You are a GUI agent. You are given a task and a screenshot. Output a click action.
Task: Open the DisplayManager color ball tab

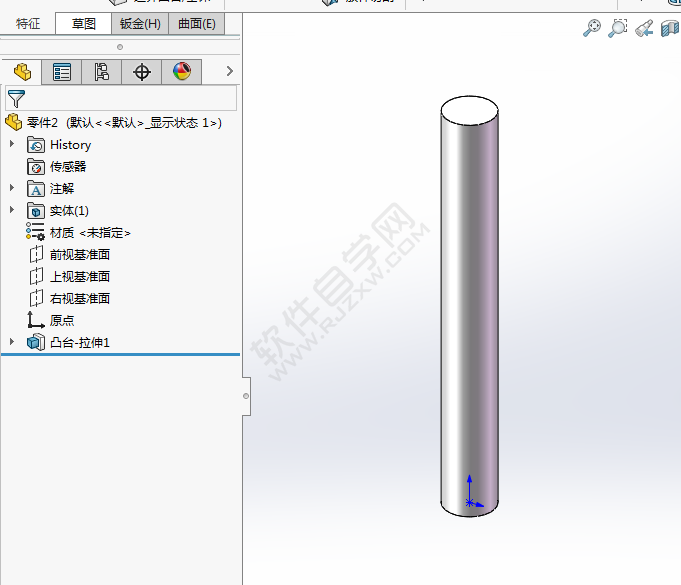point(182,72)
